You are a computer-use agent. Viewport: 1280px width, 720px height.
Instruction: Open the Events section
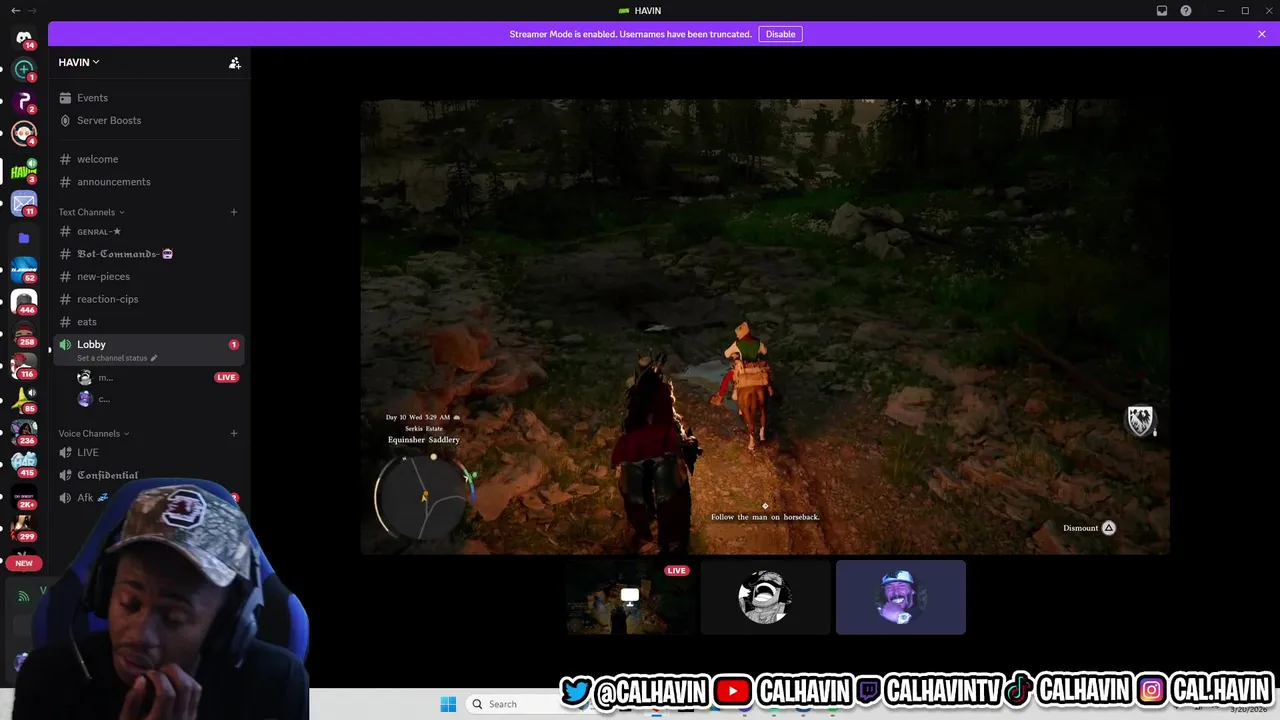click(148, 98)
